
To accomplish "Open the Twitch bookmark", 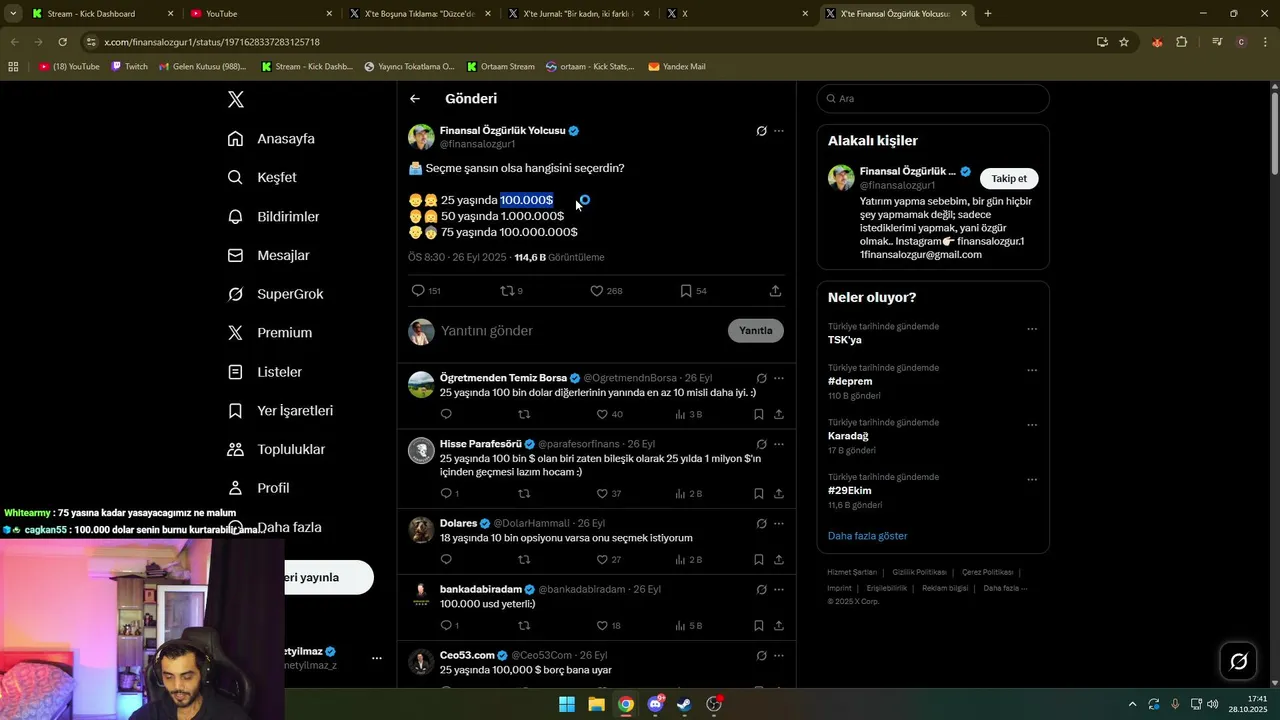I will (x=130, y=67).
